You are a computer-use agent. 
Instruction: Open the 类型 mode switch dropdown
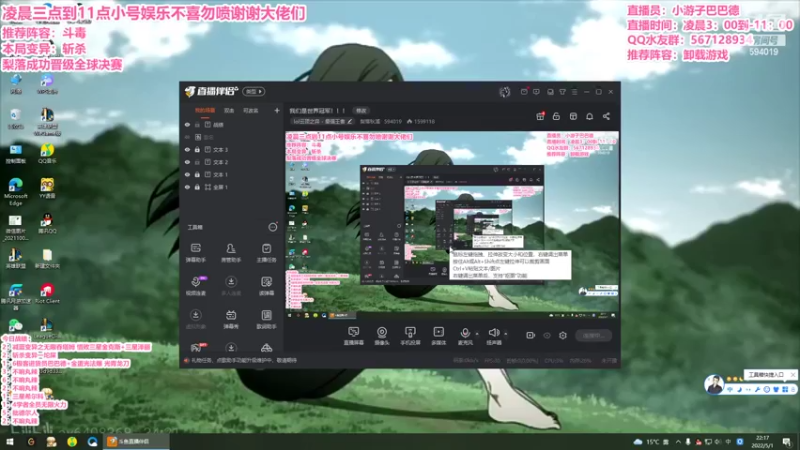254,92
